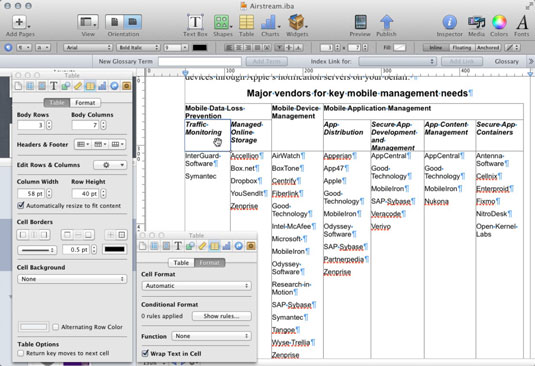Select the Table tab in the upper inspector window
535x366 pixels.
click(57, 103)
